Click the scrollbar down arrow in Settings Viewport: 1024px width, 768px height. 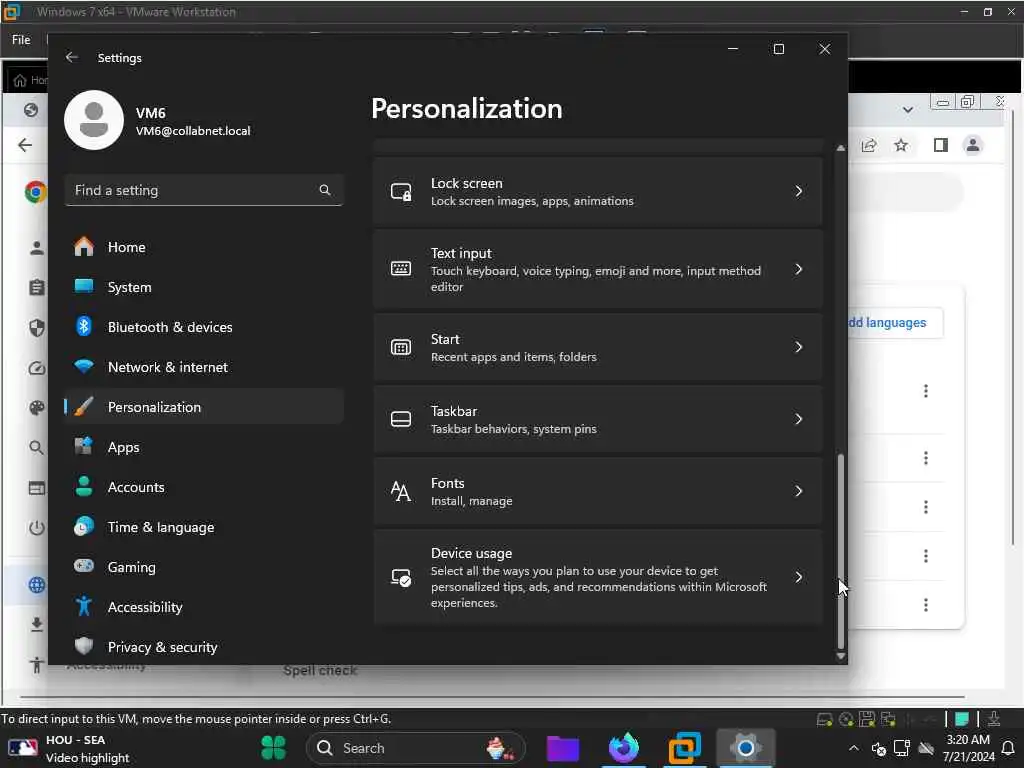tap(840, 656)
